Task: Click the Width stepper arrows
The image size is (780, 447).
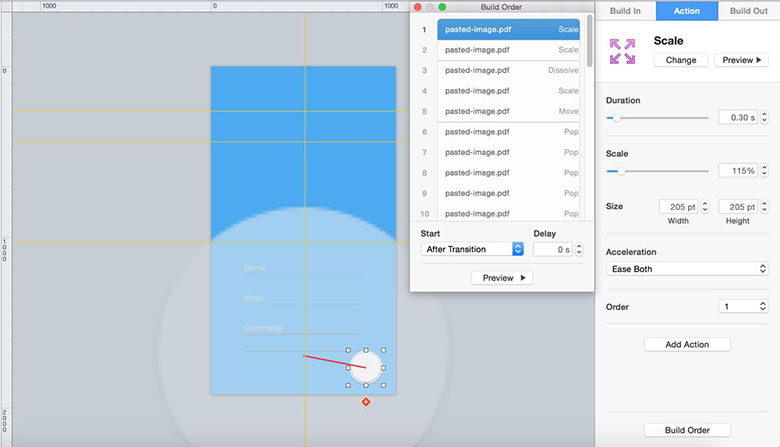Action: tap(704, 206)
